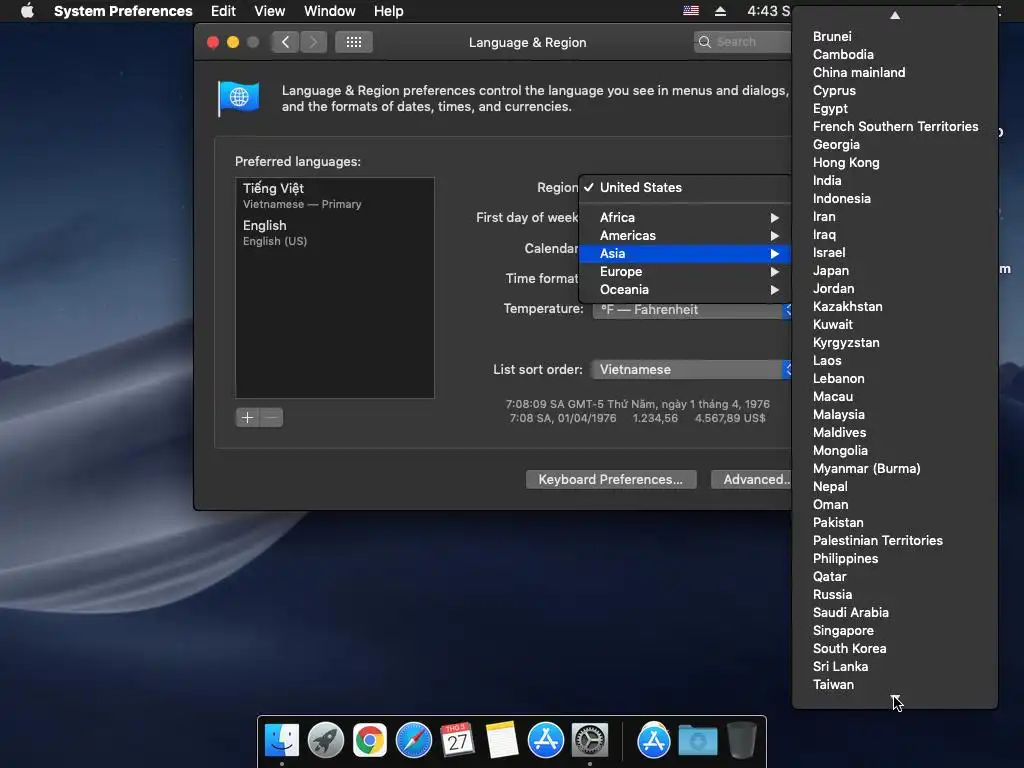Screen dimensions: 1024x768
Task: Choose Kazakhstan from the country list
Action: pos(895,306)
